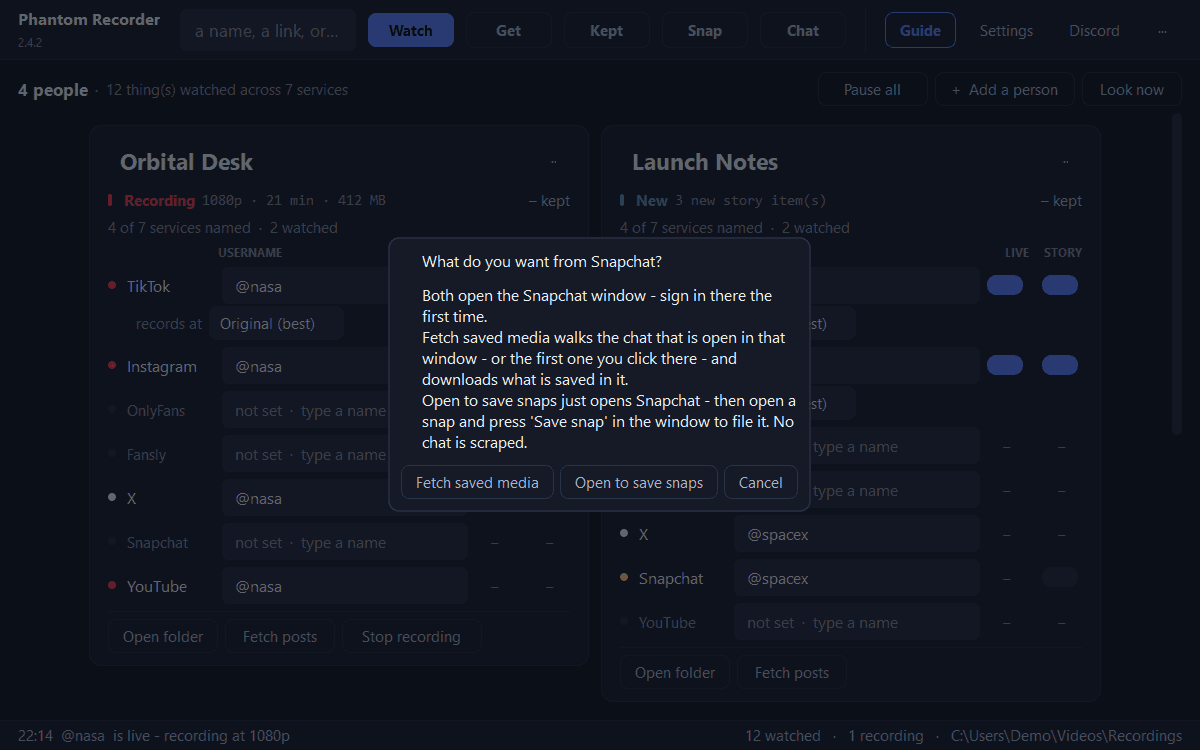The image size is (1200, 750).
Task: Choose 'Fetch saved media' in the dialog
Action: [478, 483]
